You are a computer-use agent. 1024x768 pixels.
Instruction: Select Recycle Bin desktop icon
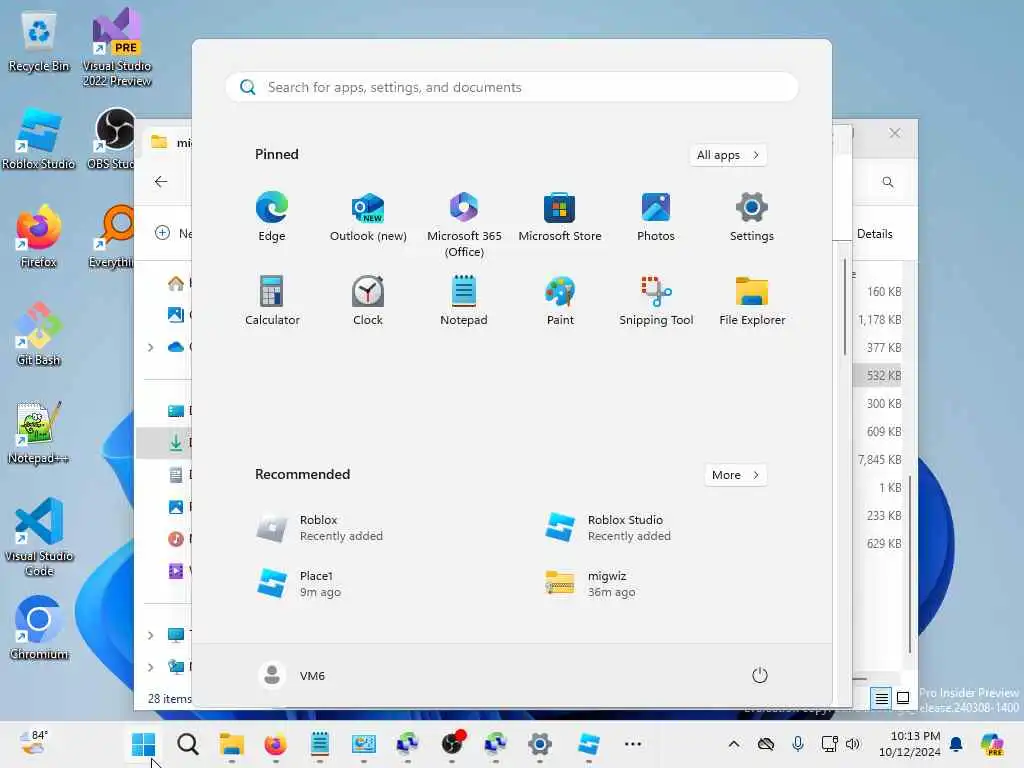click(x=39, y=42)
